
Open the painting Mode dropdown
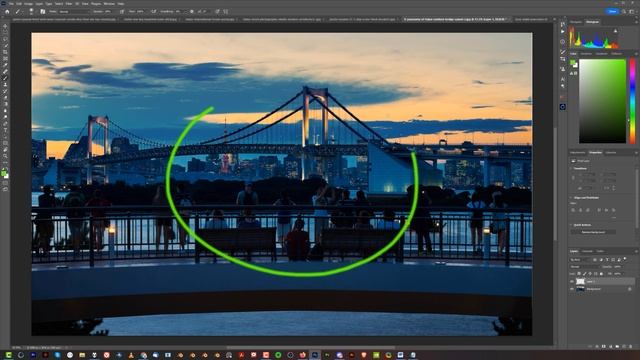[x=74, y=11]
